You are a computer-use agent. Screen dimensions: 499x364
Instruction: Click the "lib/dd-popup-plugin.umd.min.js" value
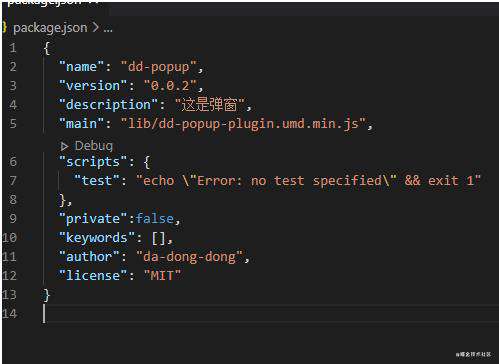[x=243, y=124]
